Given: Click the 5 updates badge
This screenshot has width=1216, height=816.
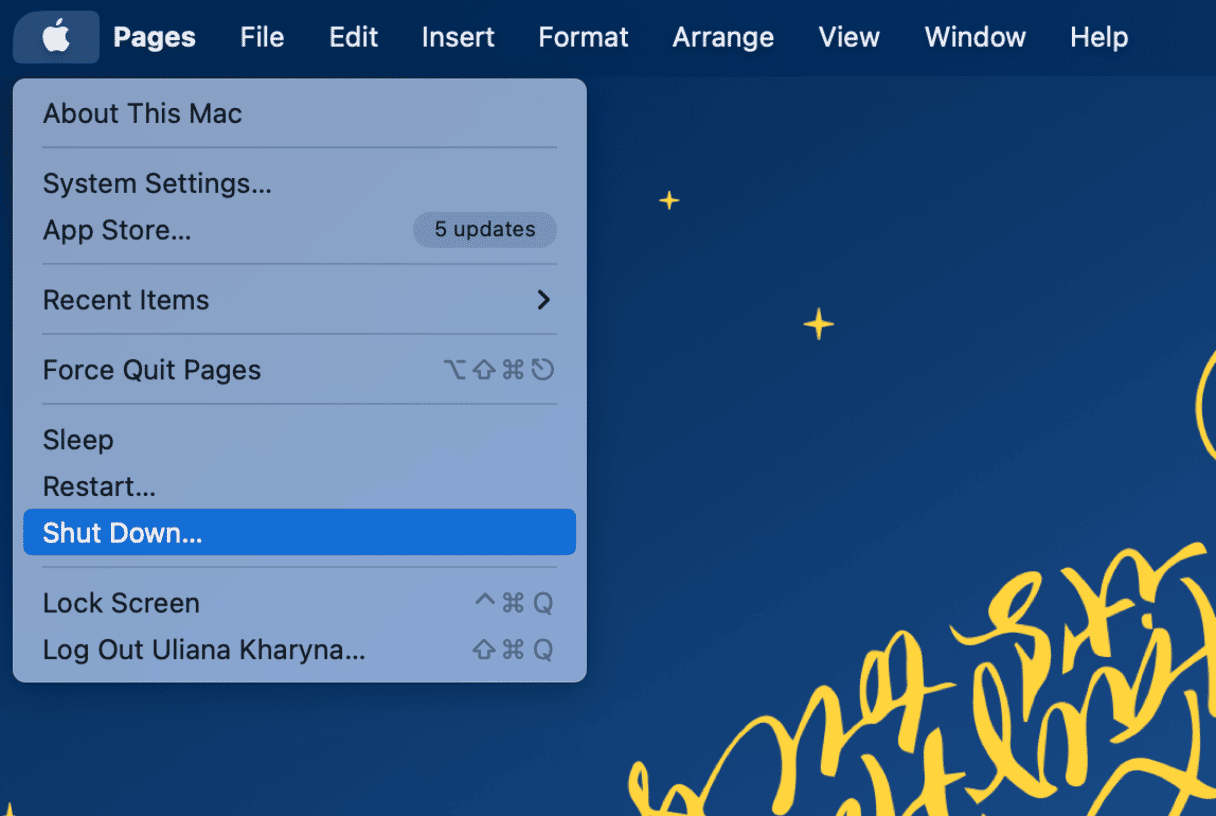Looking at the screenshot, I should [x=485, y=230].
